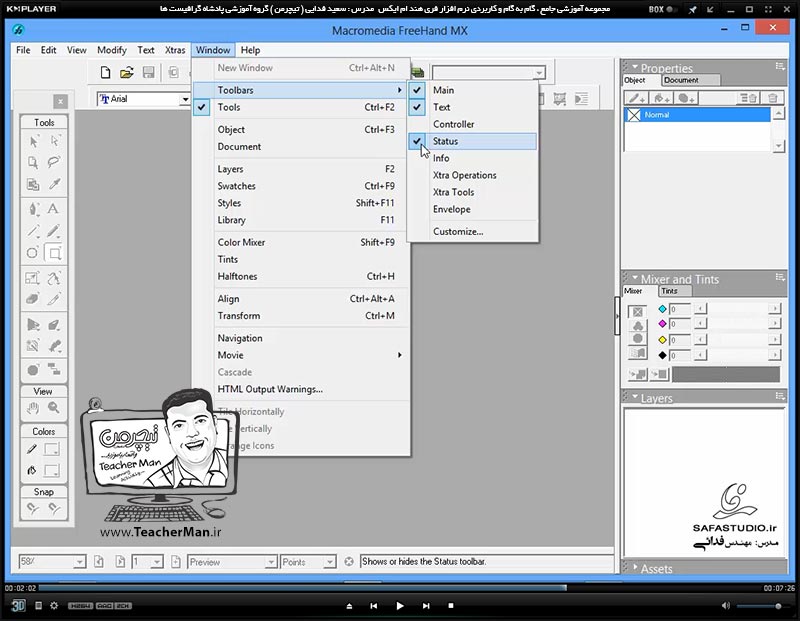Open the File menu
Image resolution: width=800 pixels, height=621 pixels.
point(23,50)
